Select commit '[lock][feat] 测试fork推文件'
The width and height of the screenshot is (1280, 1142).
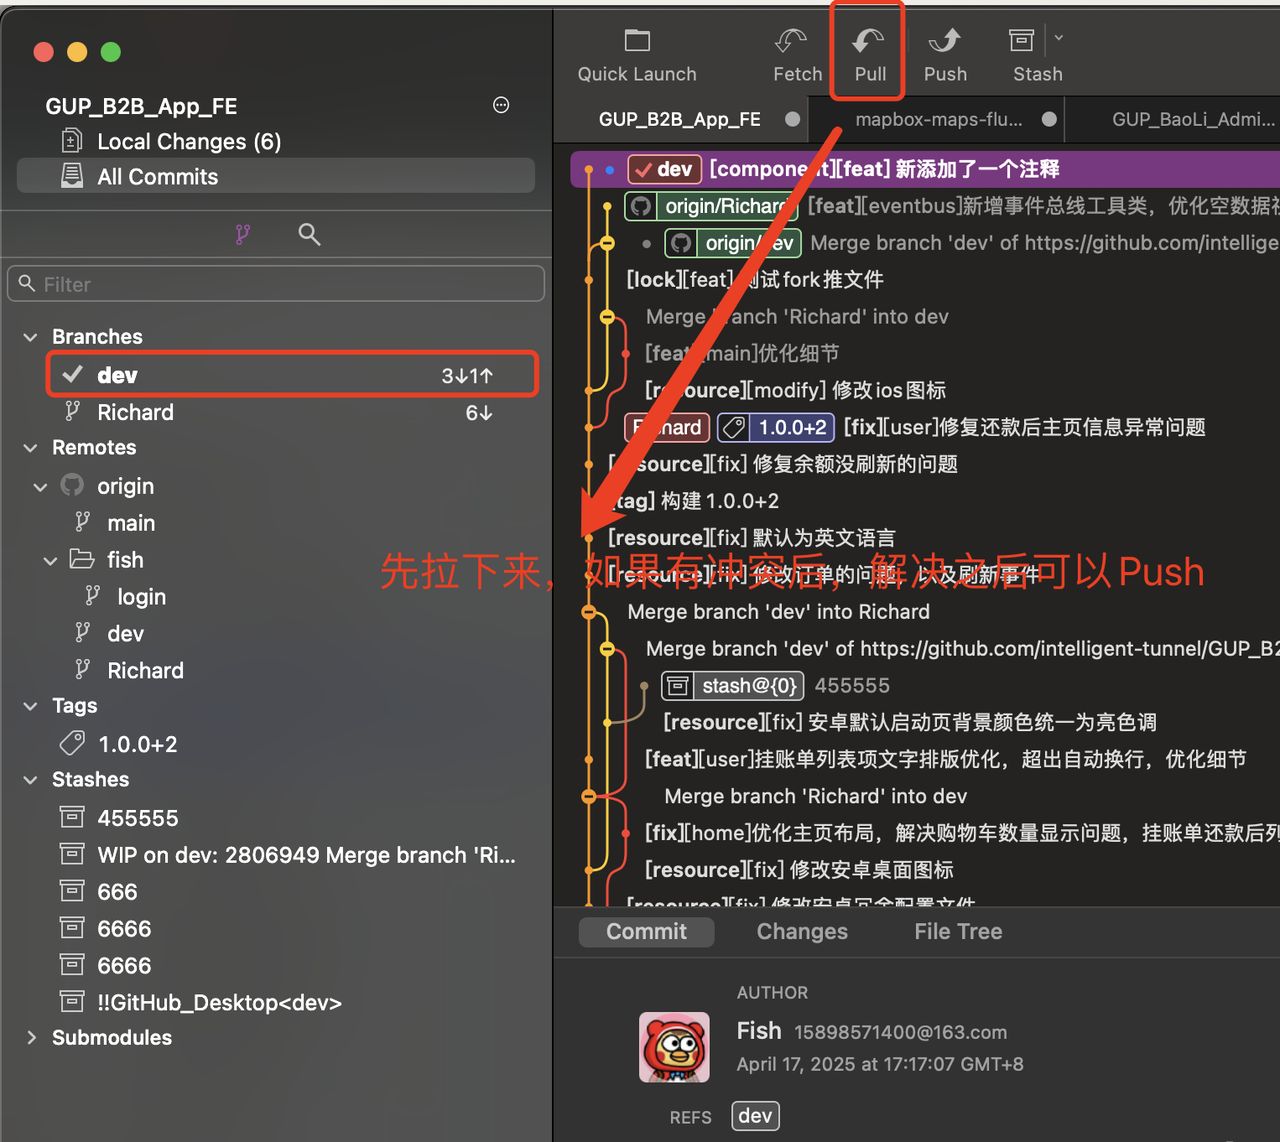click(755, 280)
